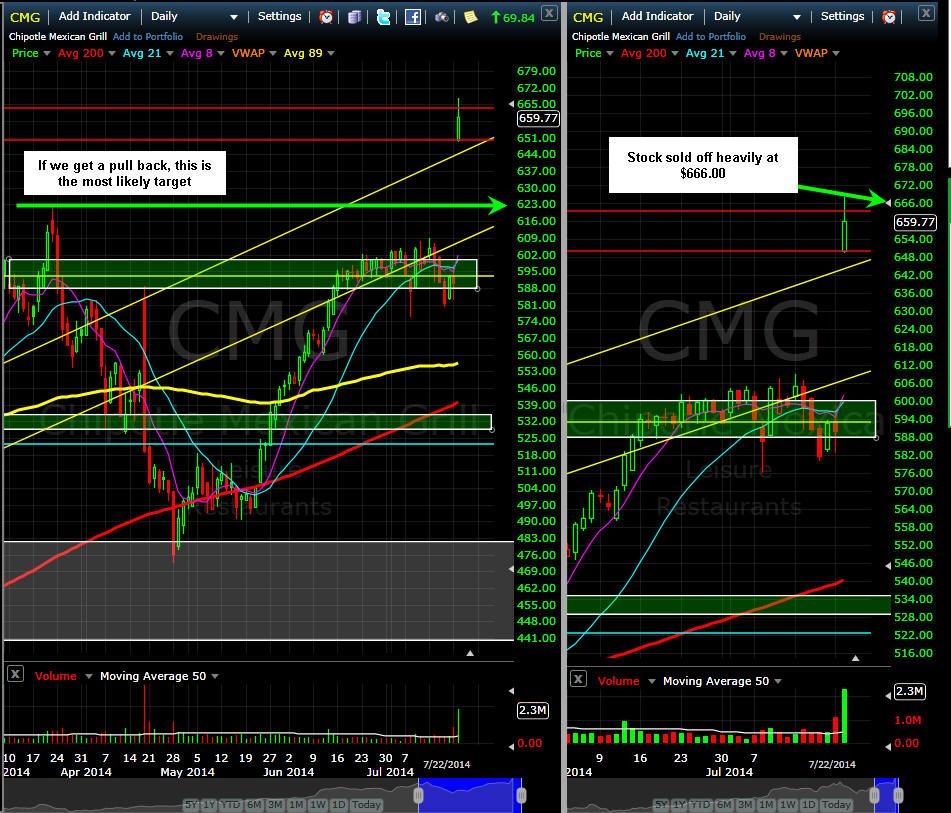
Task: Open Settings in the left chart toolbar
Action: click(280, 16)
